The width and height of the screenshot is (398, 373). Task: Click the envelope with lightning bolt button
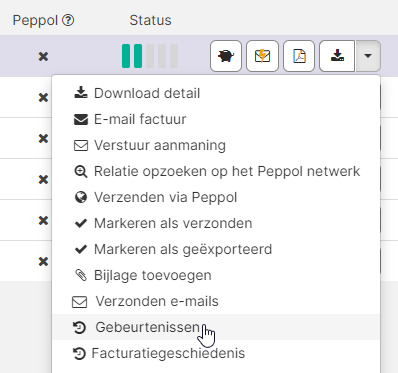click(x=262, y=56)
